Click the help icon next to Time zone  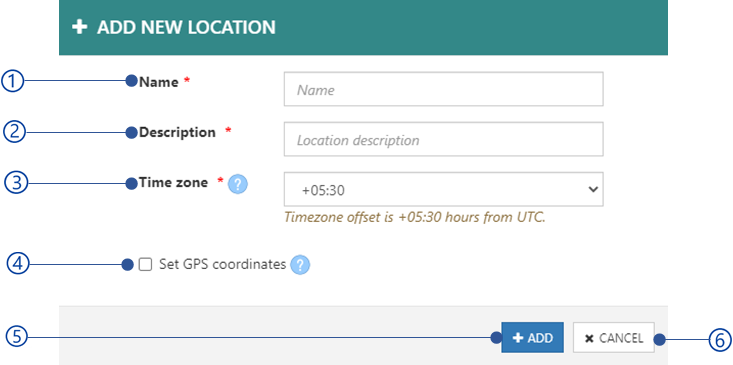click(x=237, y=185)
